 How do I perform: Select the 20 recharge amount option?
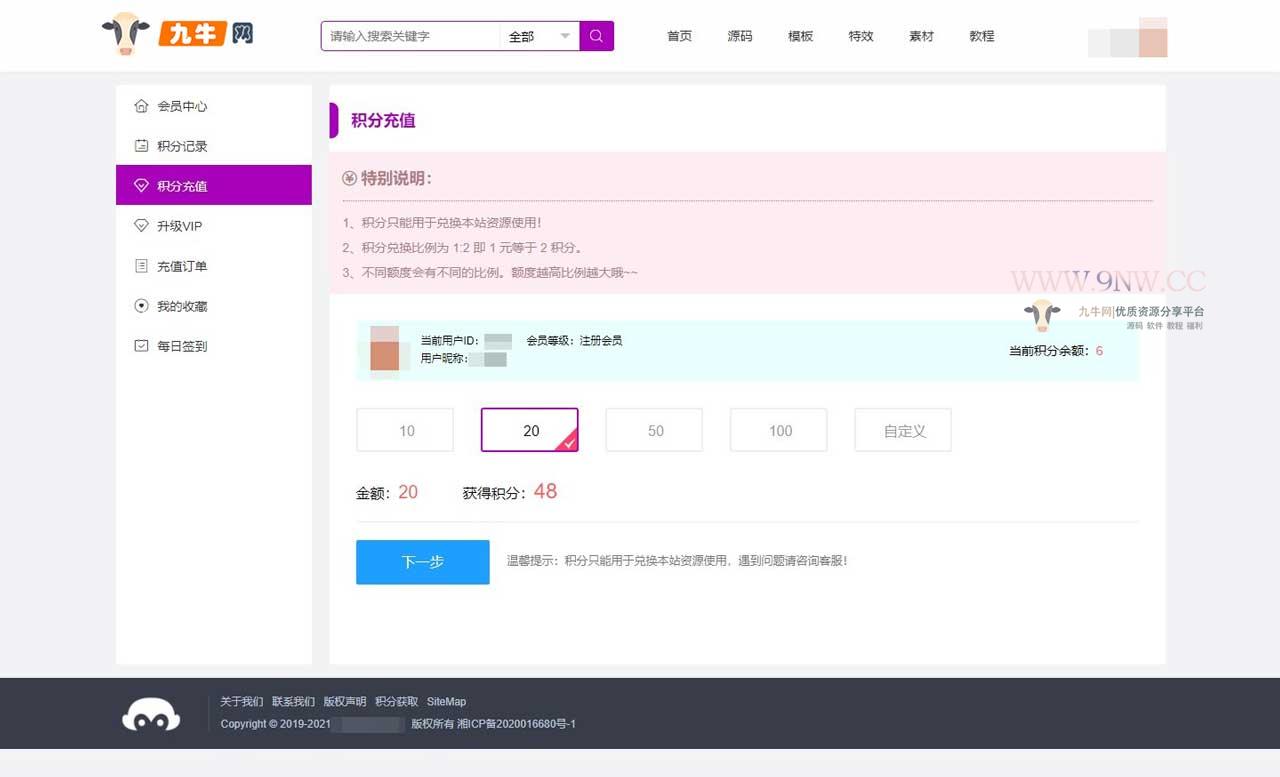[530, 430]
